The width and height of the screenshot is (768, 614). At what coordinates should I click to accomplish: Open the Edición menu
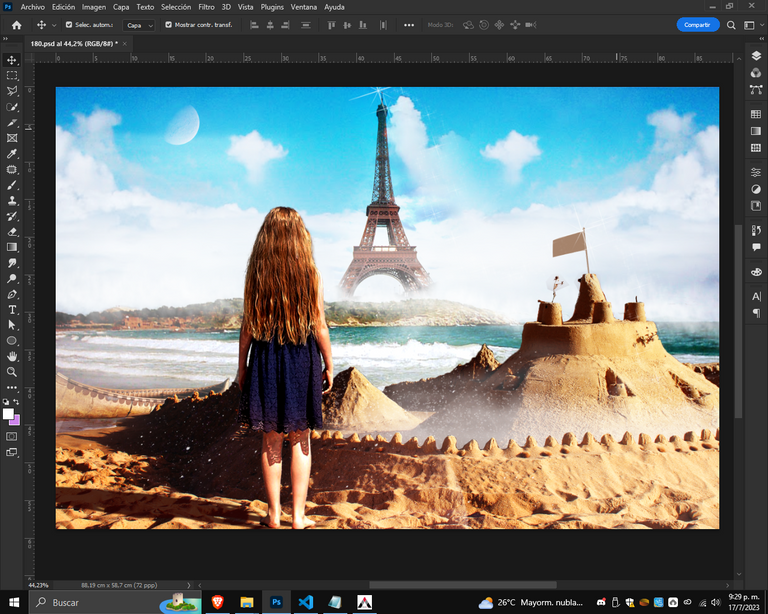coord(63,7)
